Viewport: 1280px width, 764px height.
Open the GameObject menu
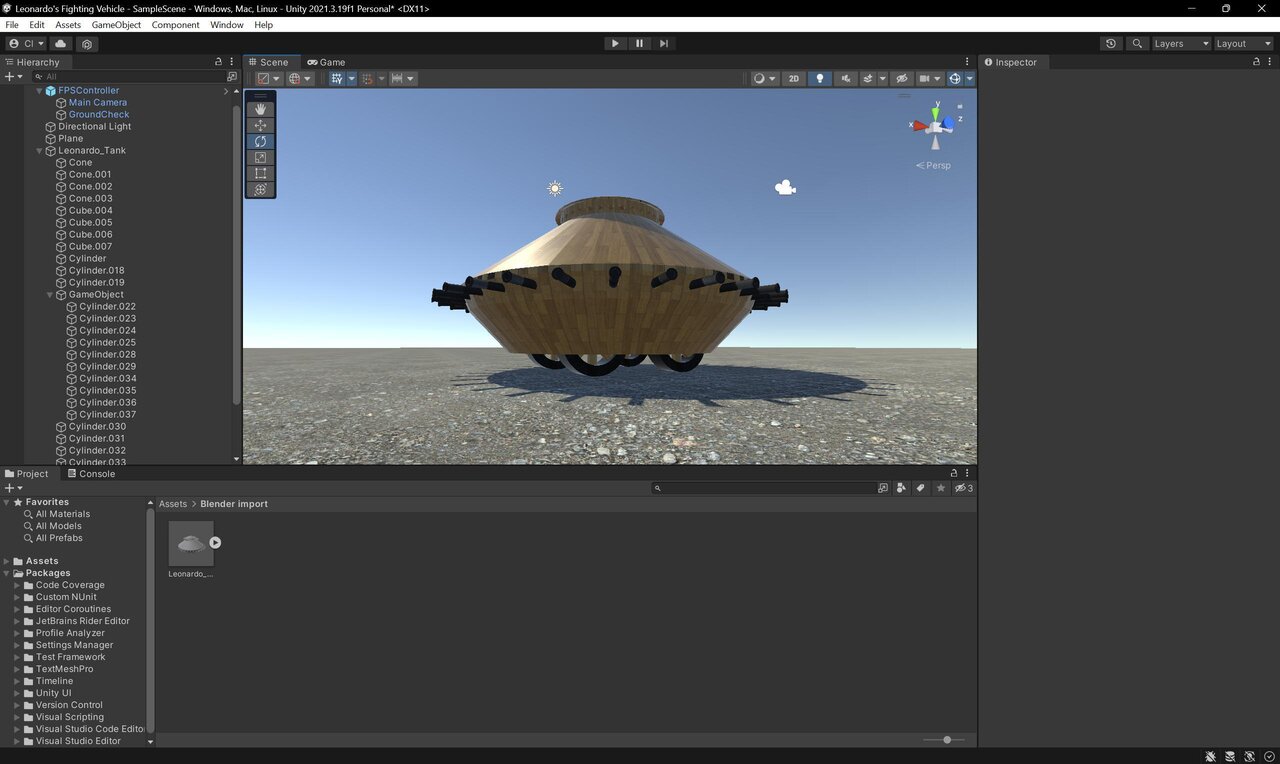116,25
